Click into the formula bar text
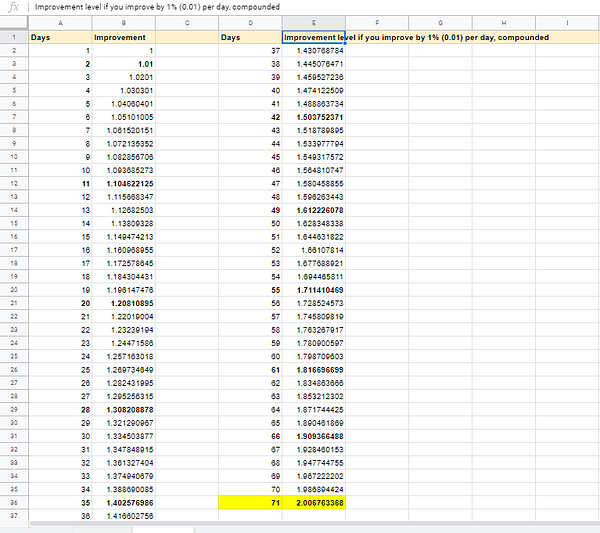 (157, 7)
